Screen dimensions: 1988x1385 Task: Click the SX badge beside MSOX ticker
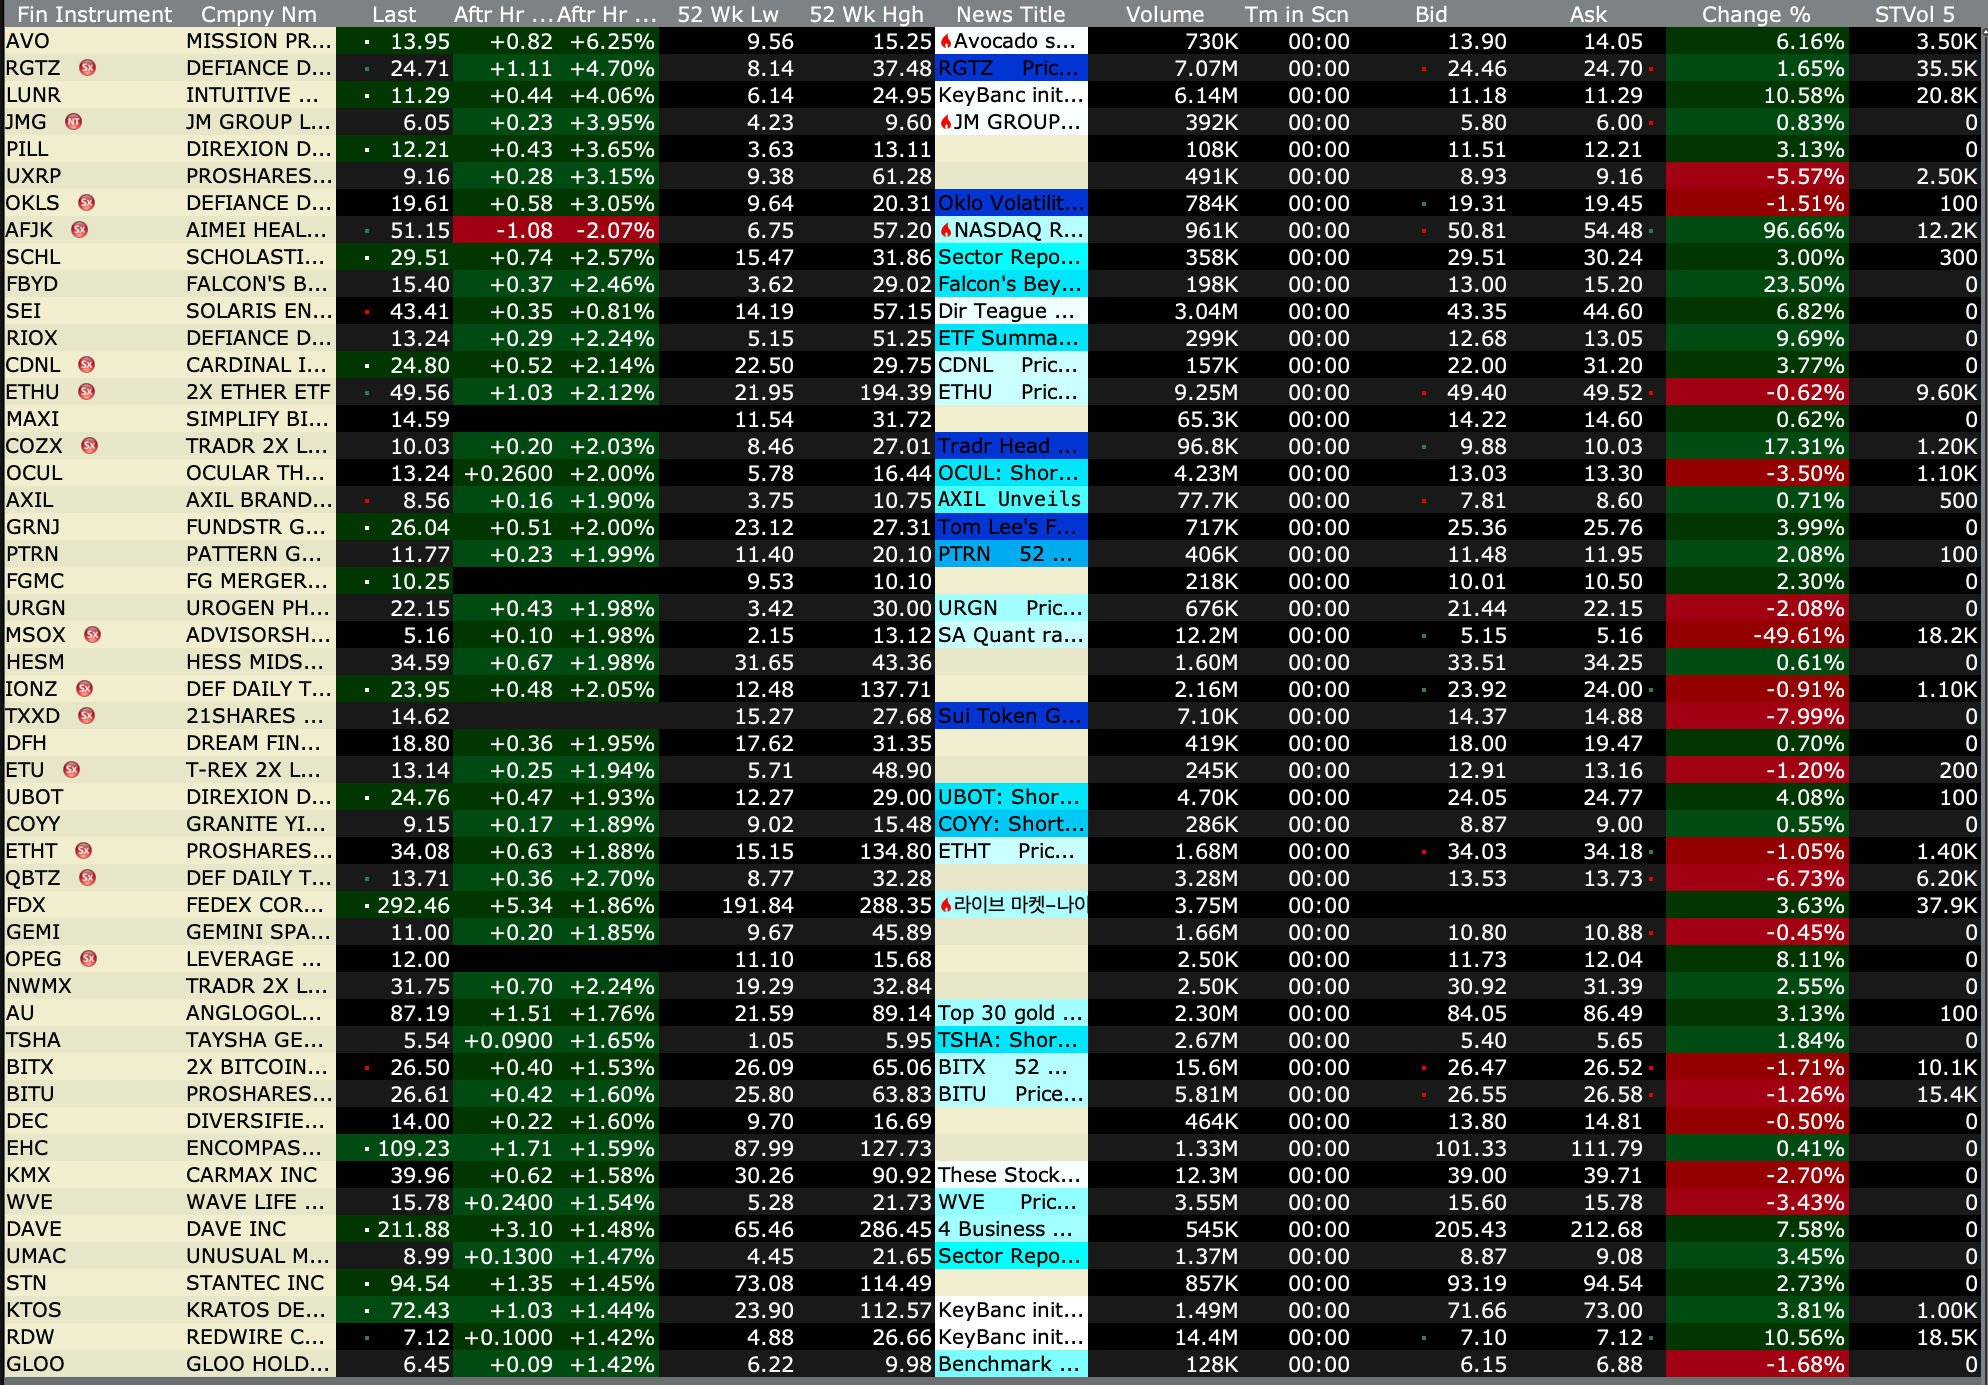pos(93,635)
